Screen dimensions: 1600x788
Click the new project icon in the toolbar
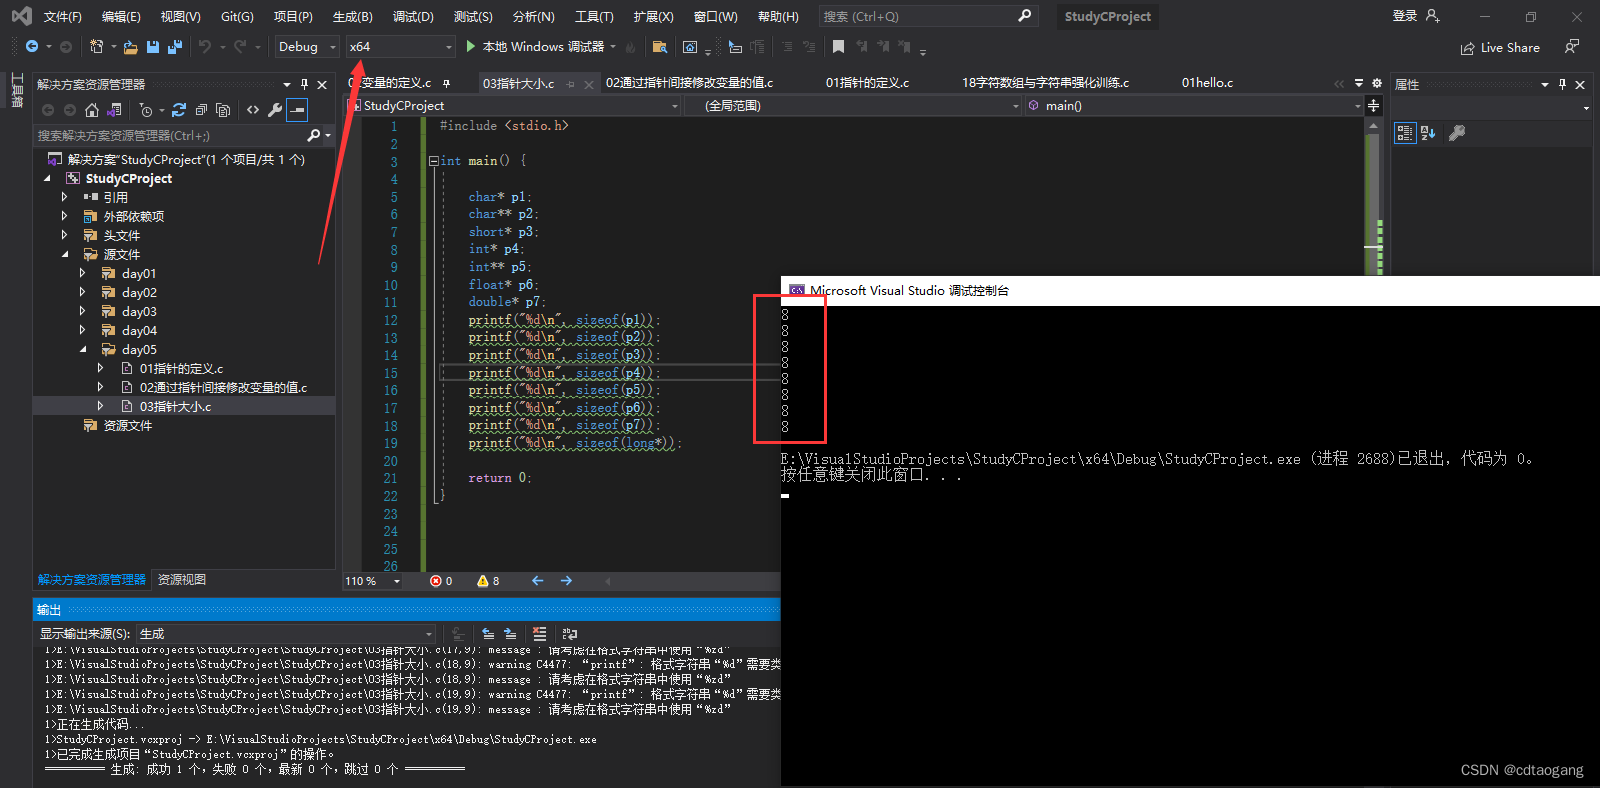tap(96, 47)
